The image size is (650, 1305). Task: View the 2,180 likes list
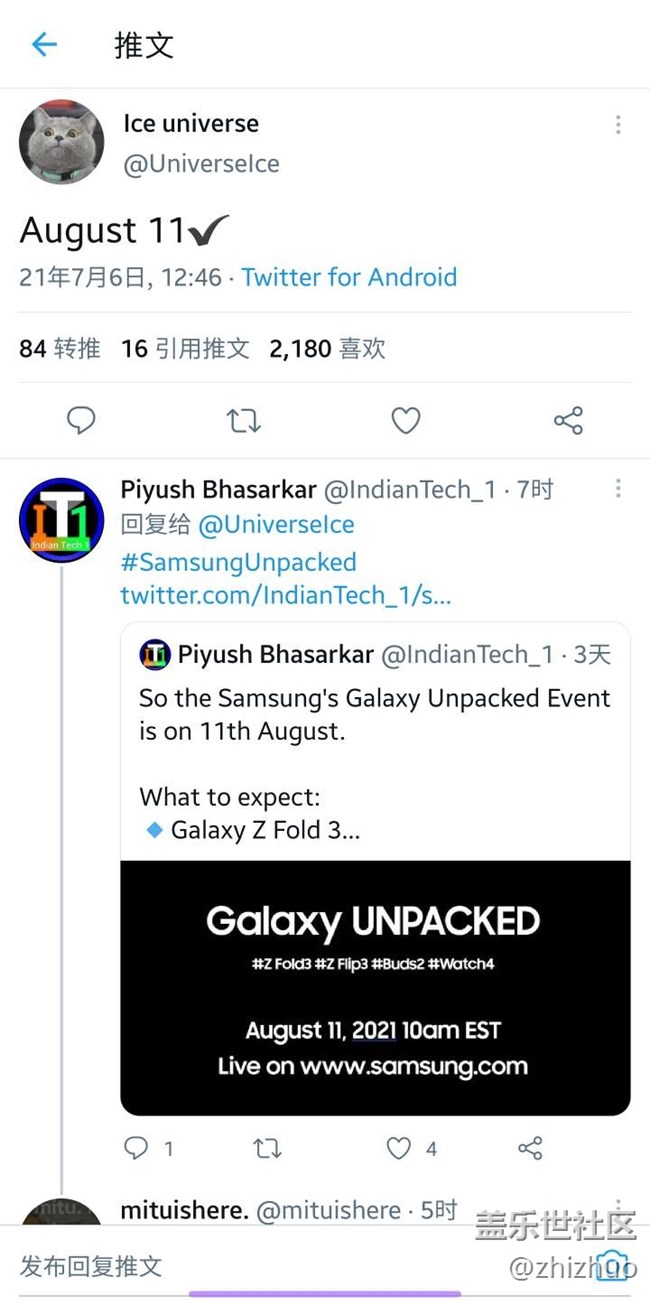[x=327, y=348]
